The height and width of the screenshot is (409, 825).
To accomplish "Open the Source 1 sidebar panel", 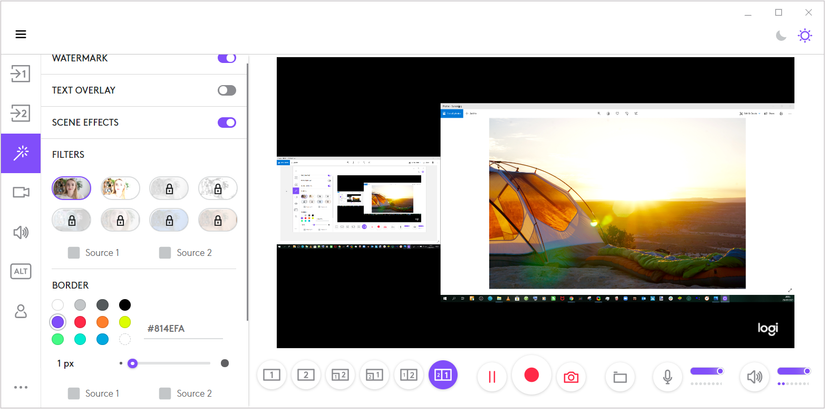I will click(21, 73).
